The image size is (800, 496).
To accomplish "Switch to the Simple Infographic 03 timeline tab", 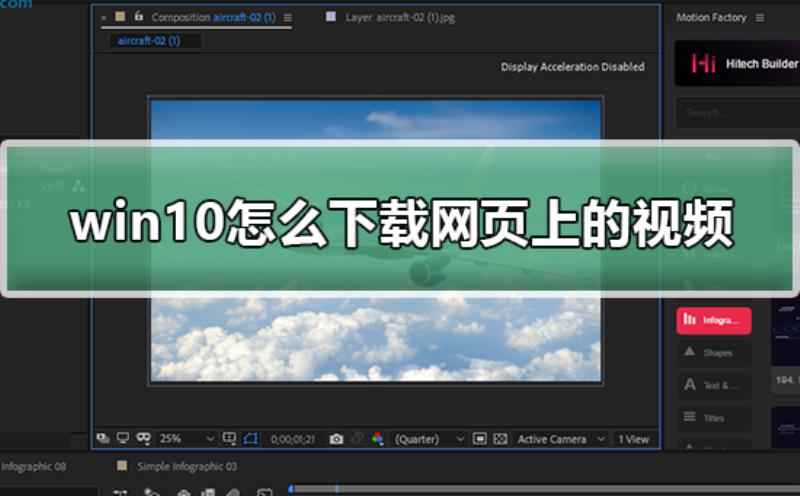I will point(187,466).
